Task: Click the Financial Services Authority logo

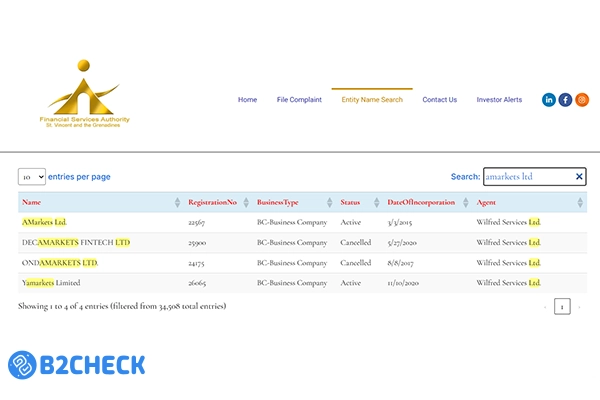Action: (x=87, y=96)
